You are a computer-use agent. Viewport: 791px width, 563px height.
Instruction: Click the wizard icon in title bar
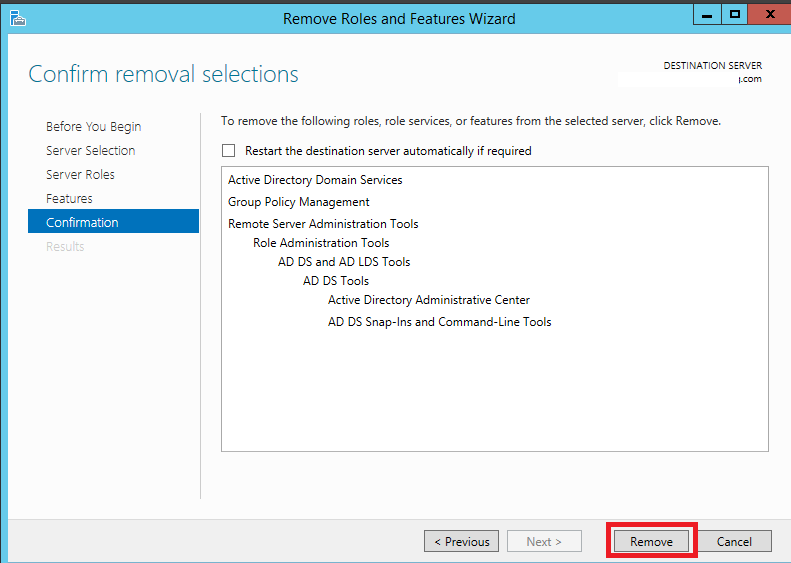18,18
